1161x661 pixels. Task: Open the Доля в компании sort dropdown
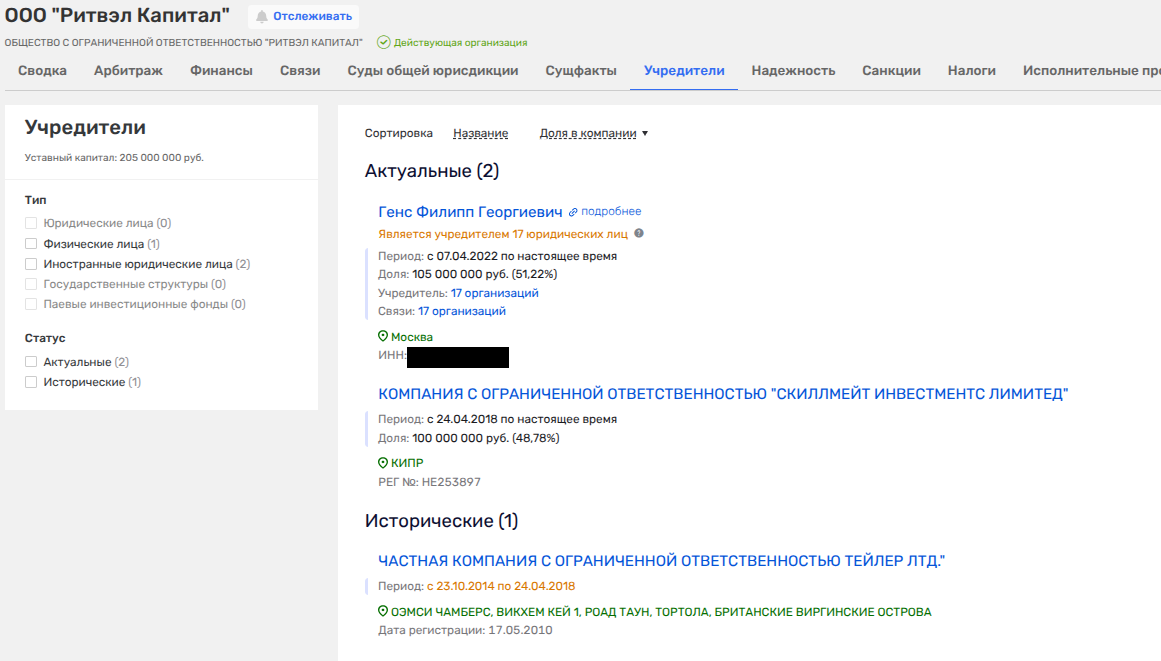[593, 134]
